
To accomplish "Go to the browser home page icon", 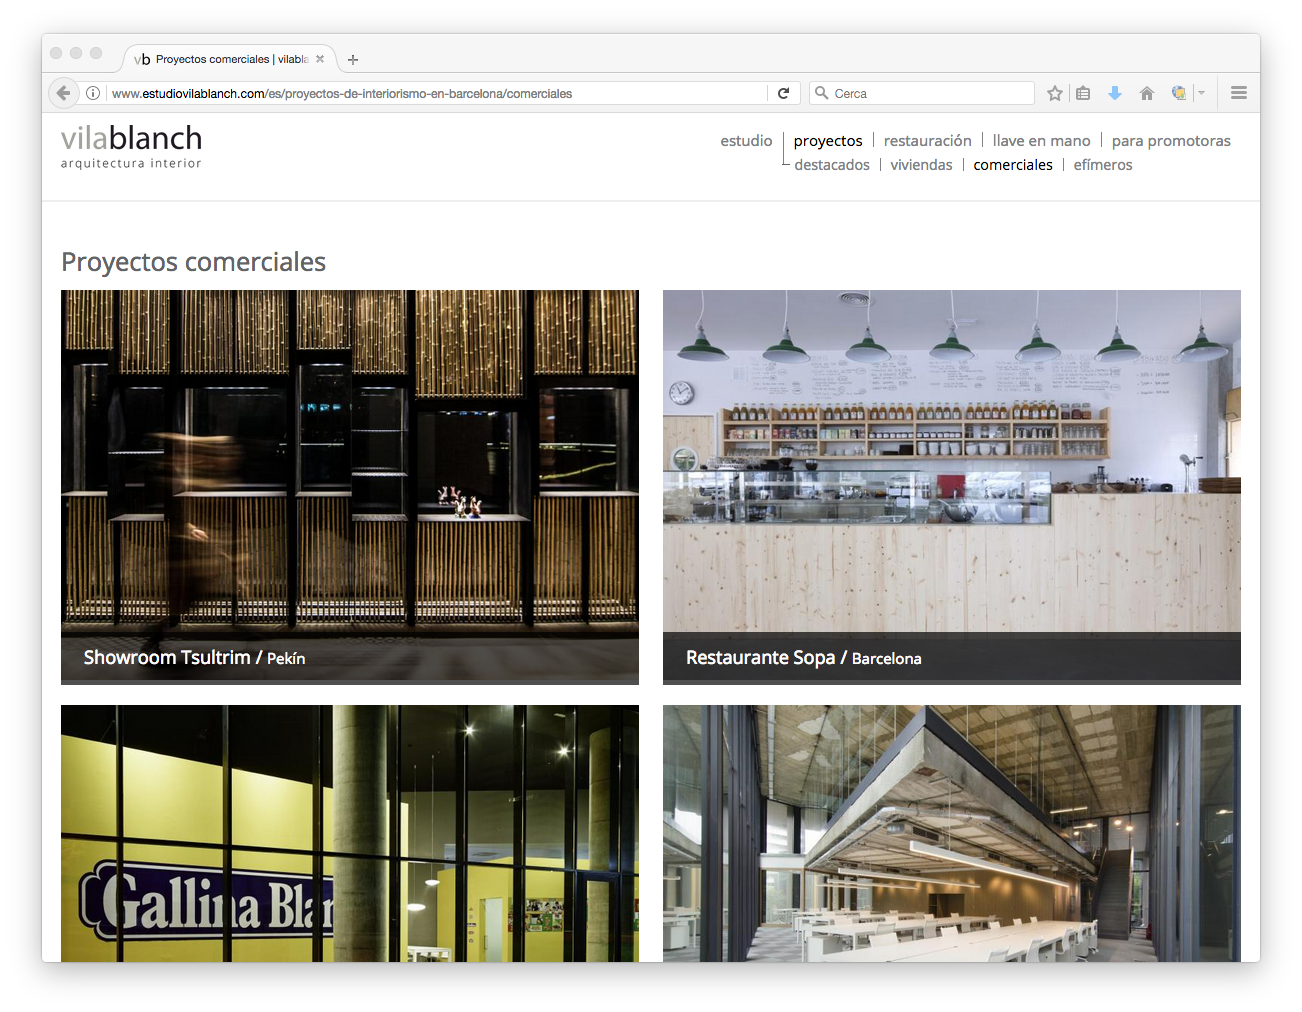I will coord(1147,93).
